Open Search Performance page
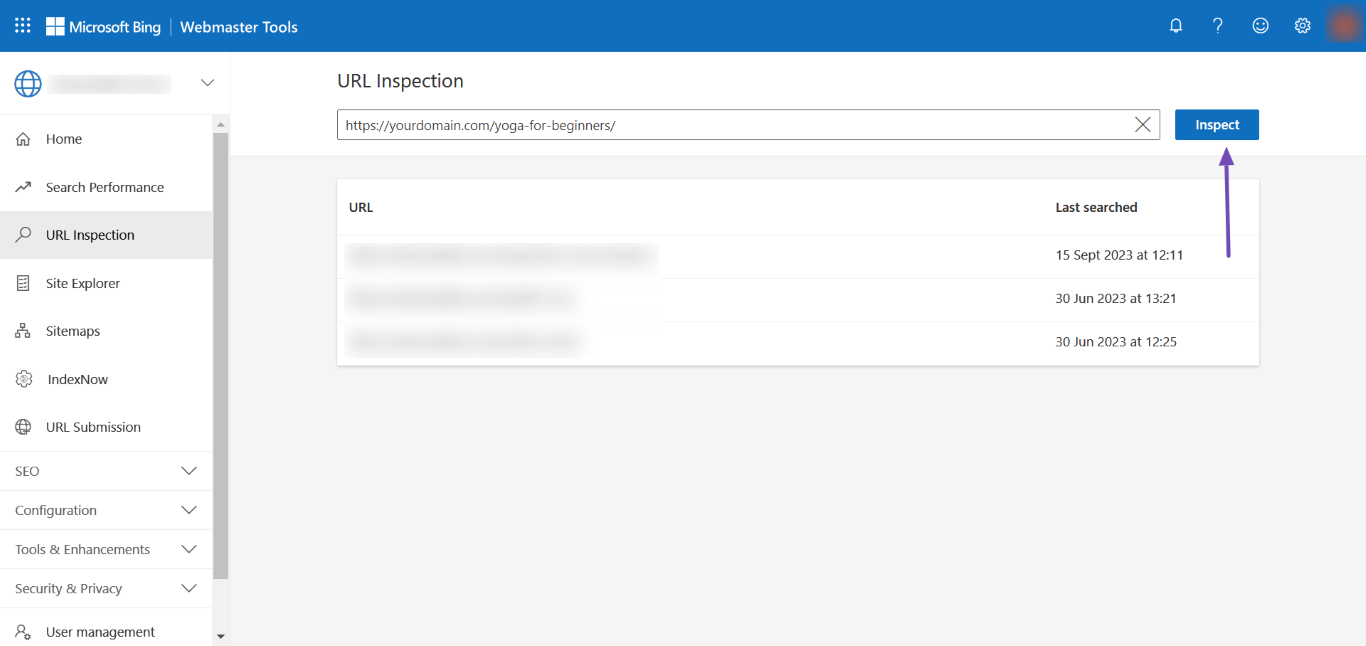Screen dimensions: 1366x646 (106, 187)
